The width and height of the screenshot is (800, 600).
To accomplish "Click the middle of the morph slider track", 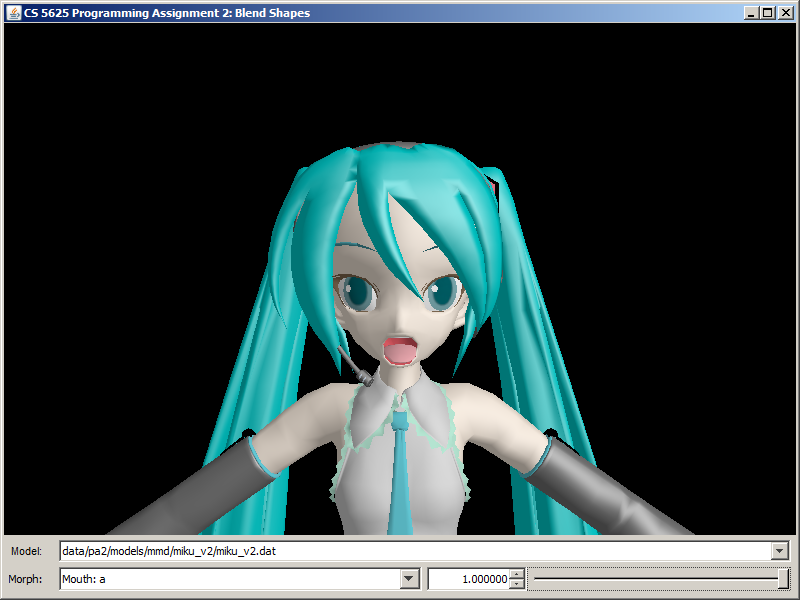I will [659, 579].
